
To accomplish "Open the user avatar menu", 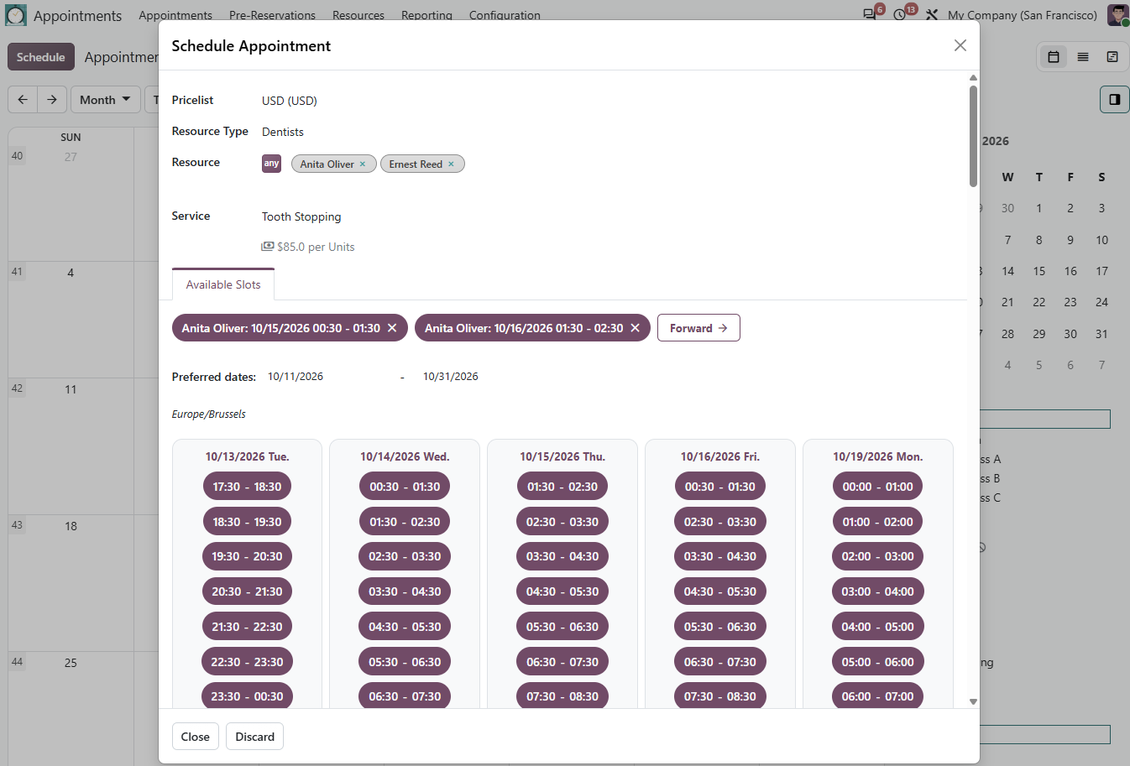I will pos(1118,14).
